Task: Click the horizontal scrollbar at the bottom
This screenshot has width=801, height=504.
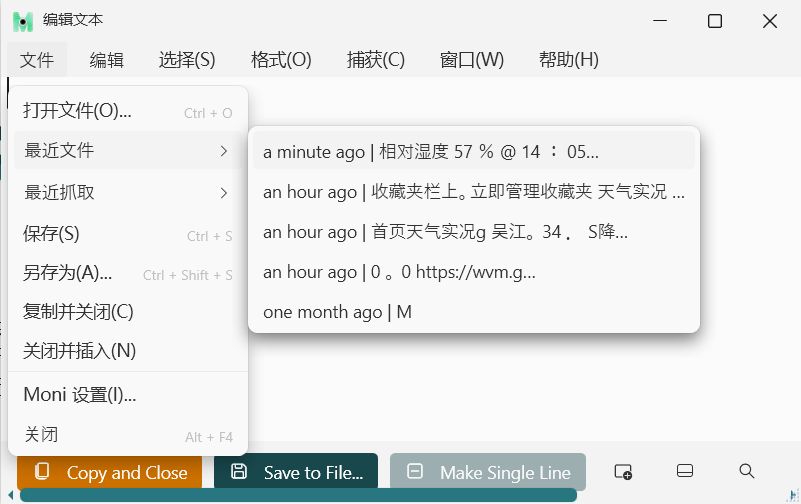Action: click(x=298, y=496)
